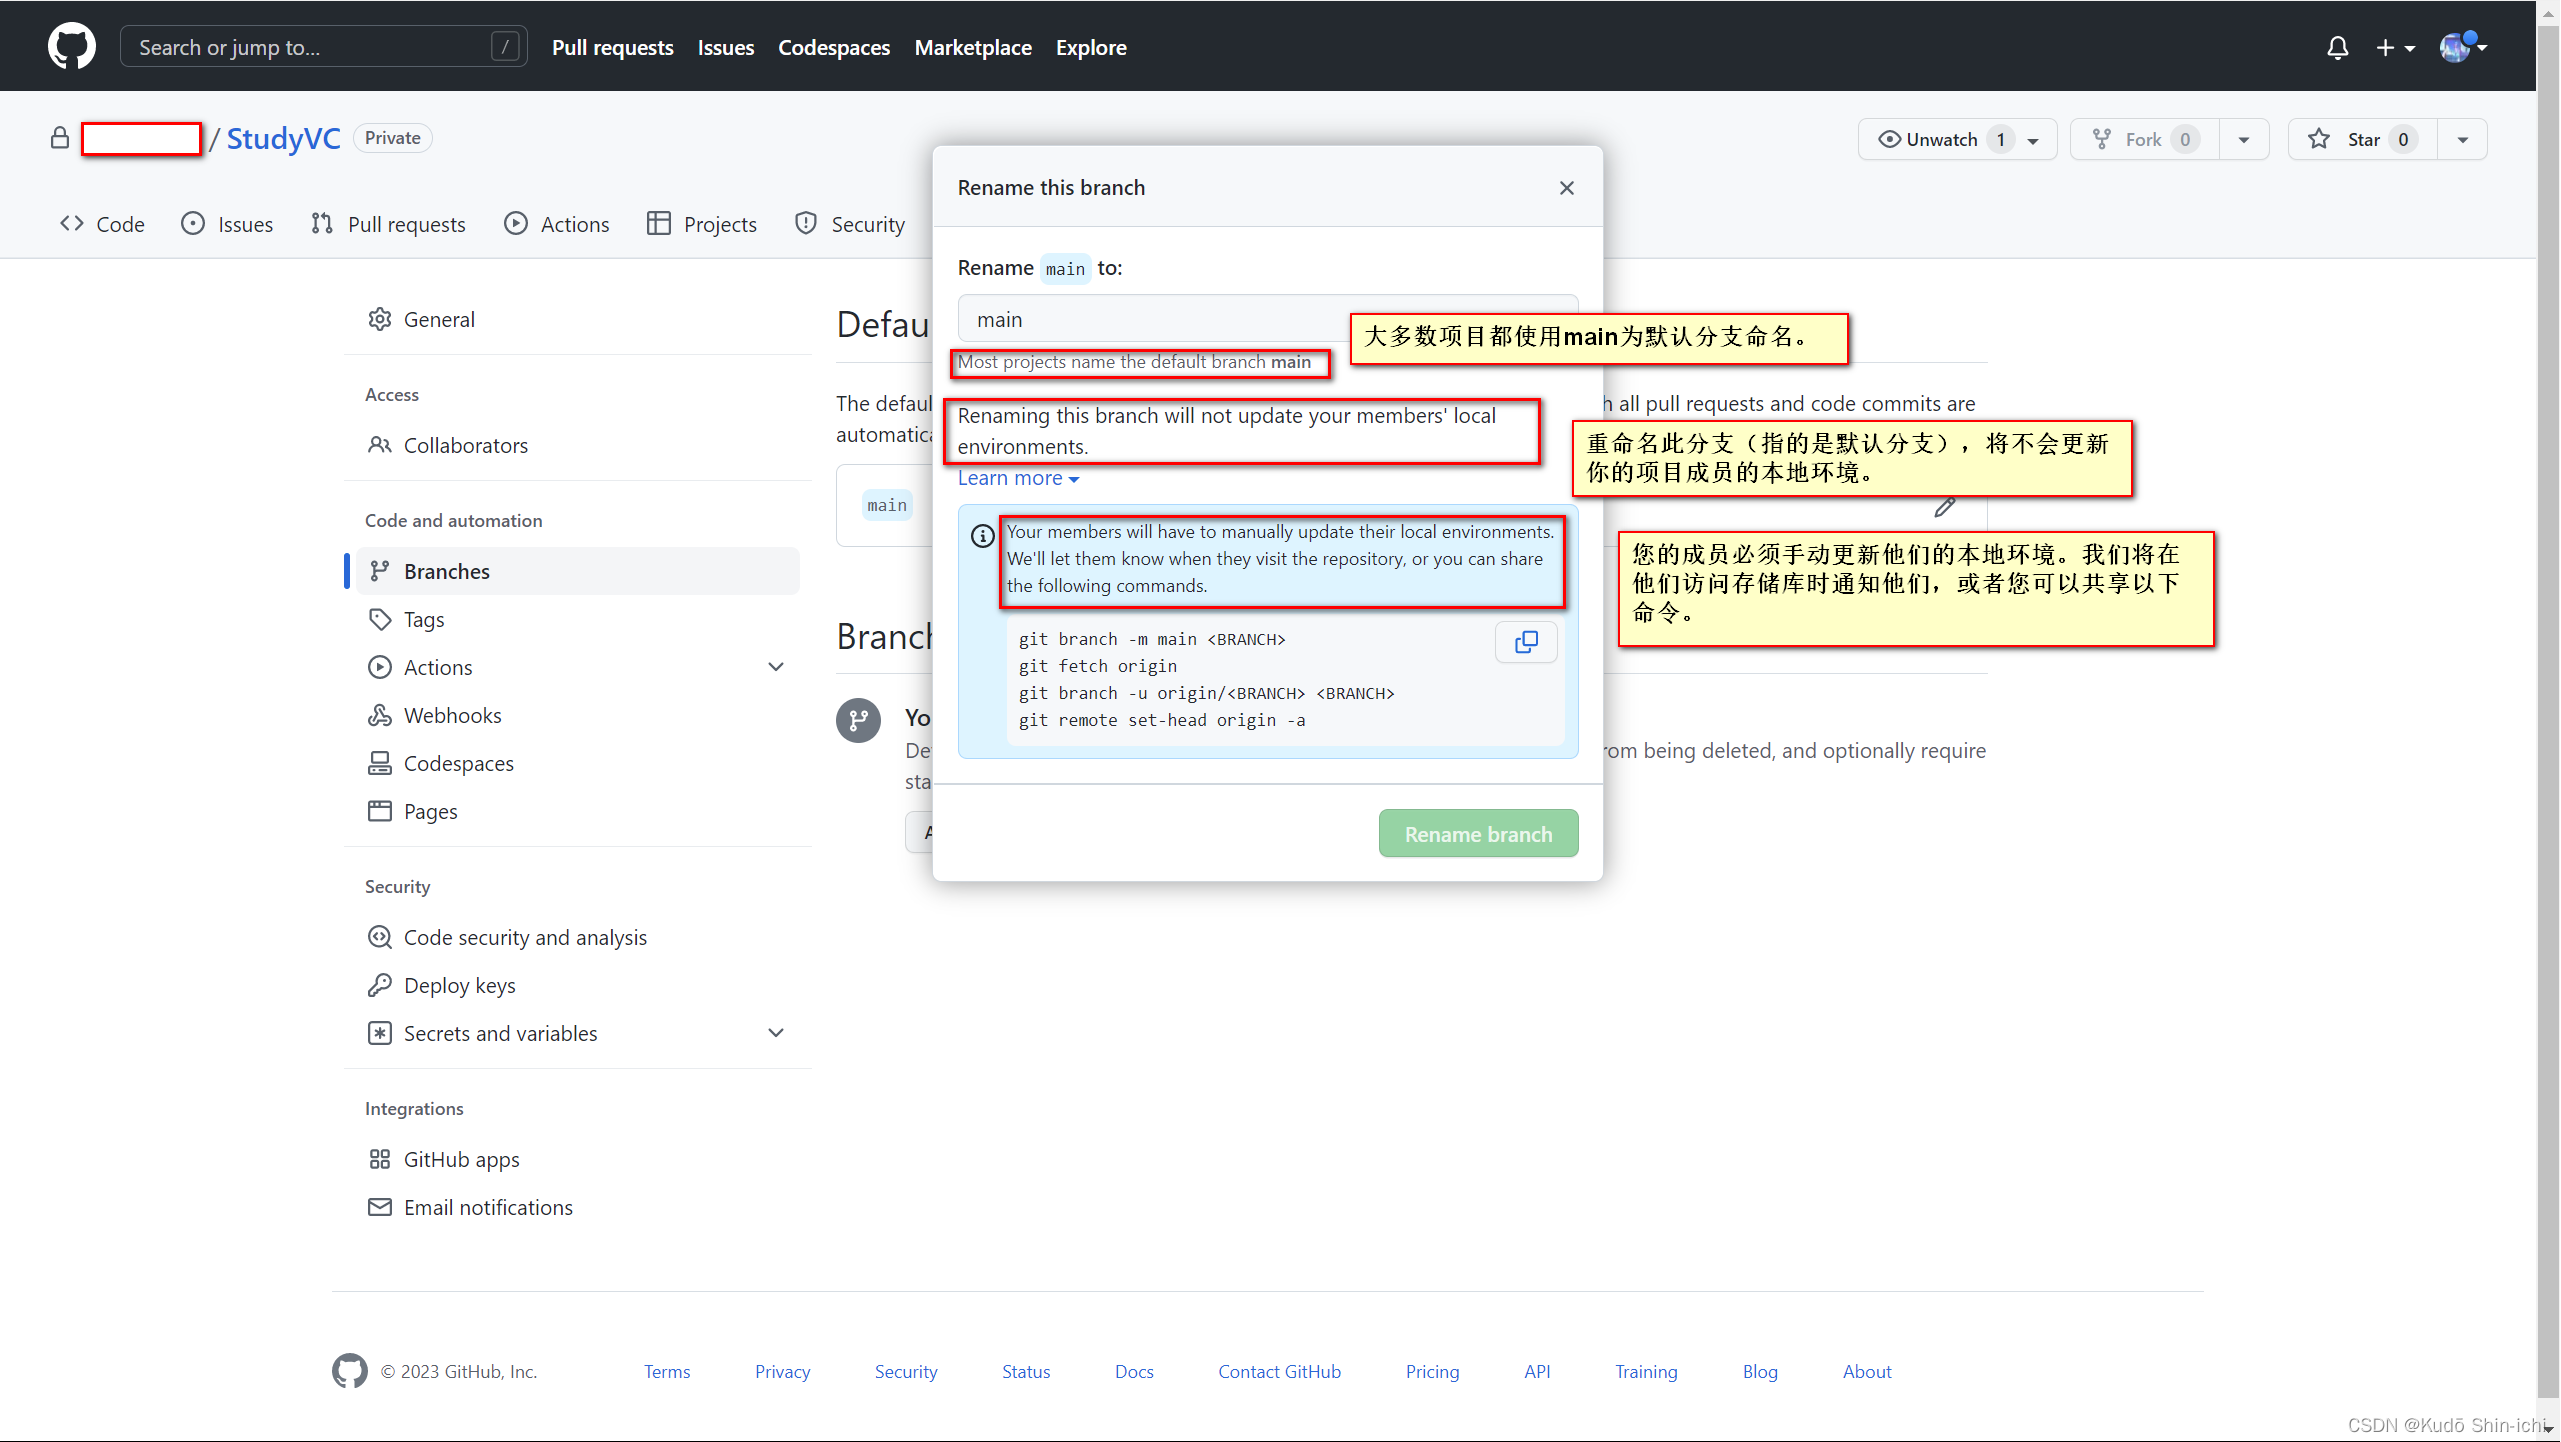Click the GitHub logo in the footer
The width and height of the screenshot is (2561, 1442).
pos(349,1371)
